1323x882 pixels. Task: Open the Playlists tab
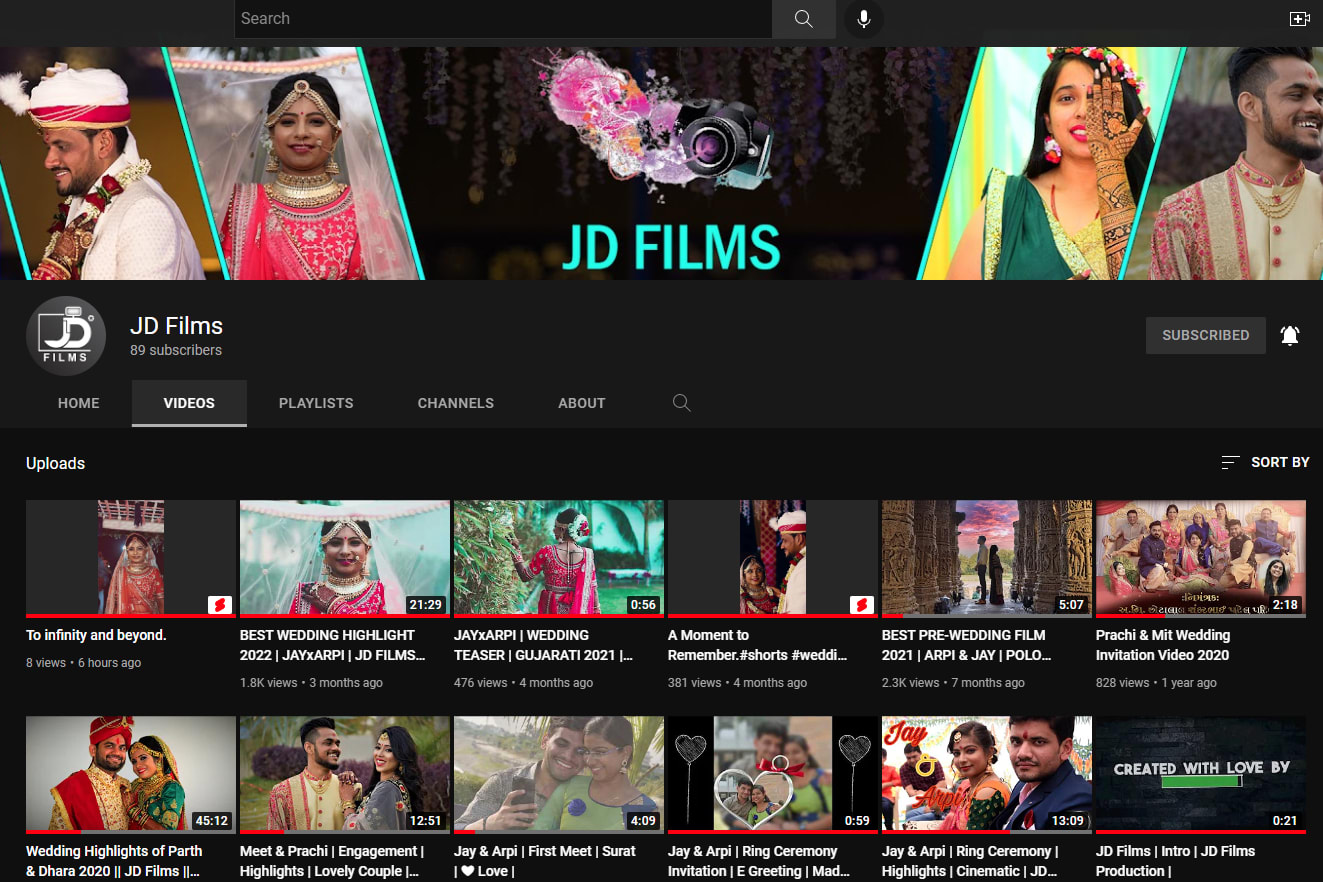[x=316, y=403]
